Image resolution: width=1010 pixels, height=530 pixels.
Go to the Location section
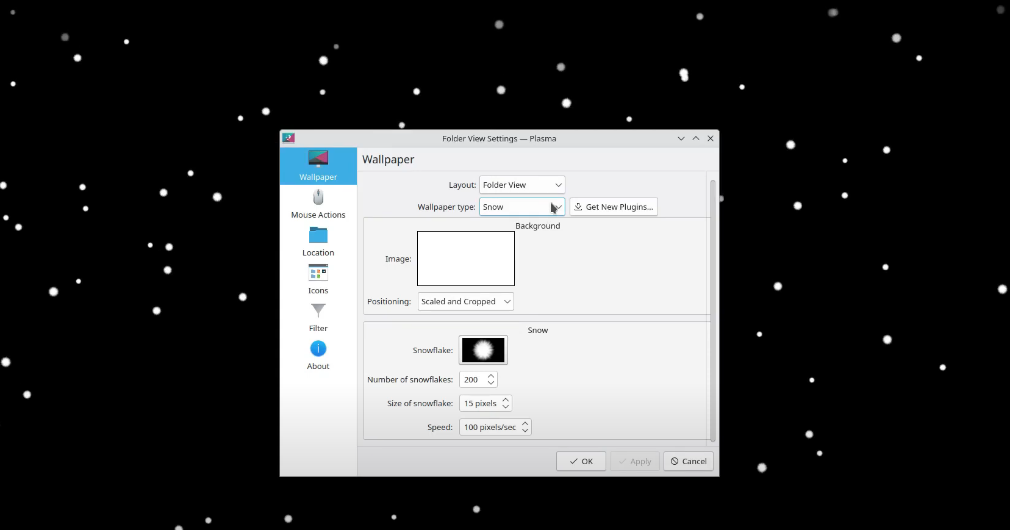click(x=318, y=241)
